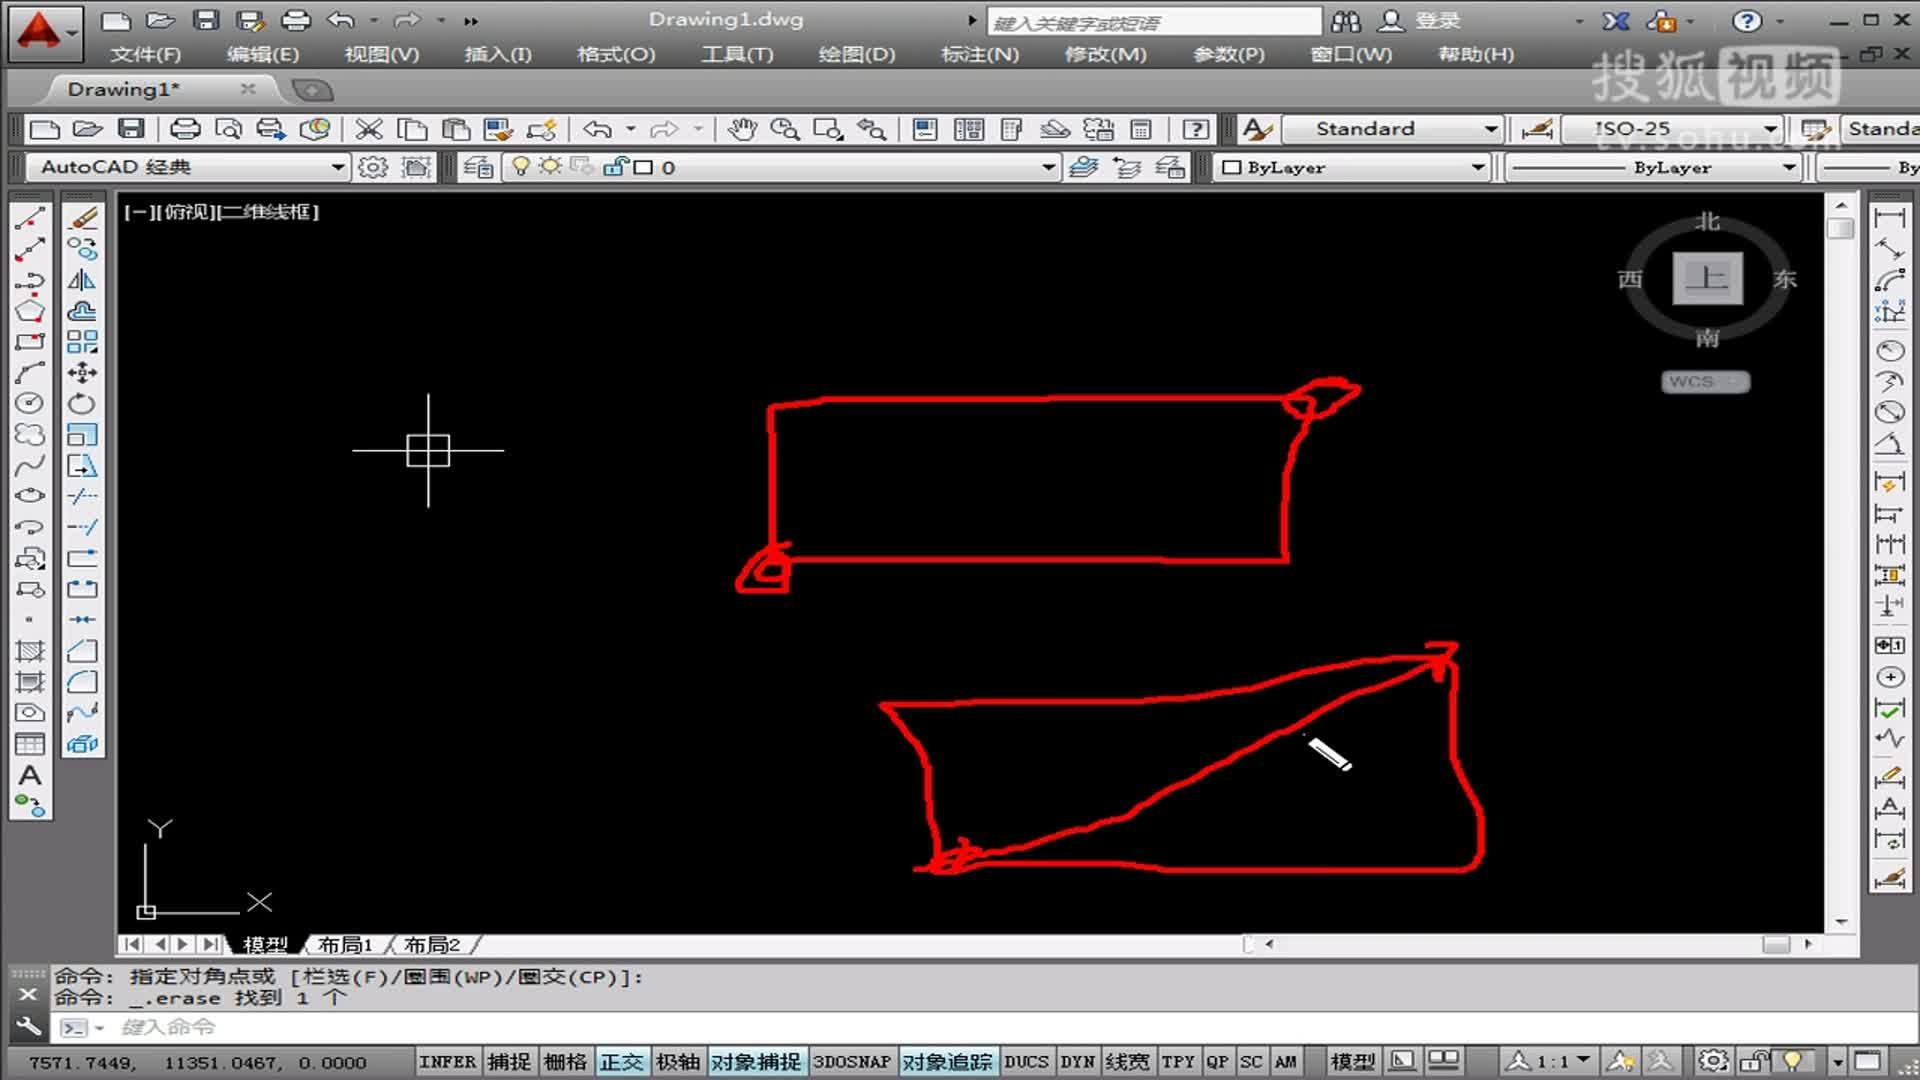The height and width of the screenshot is (1080, 1920).
Task: Select the Line tool in draw toolbar
Action: pos(30,219)
